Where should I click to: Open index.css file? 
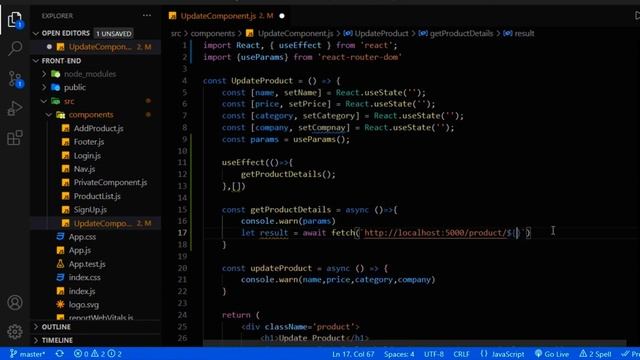coord(84,278)
